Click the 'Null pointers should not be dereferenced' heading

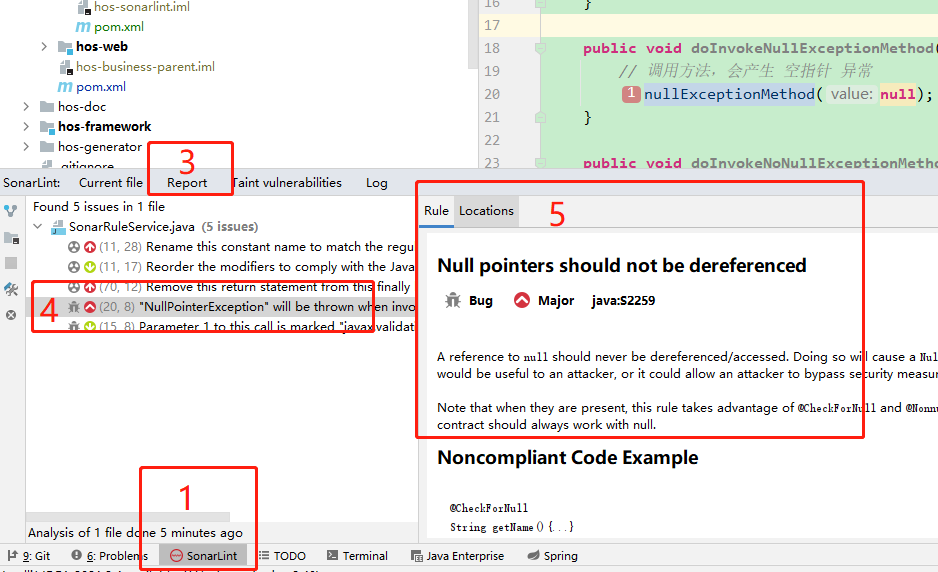[622, 265]
